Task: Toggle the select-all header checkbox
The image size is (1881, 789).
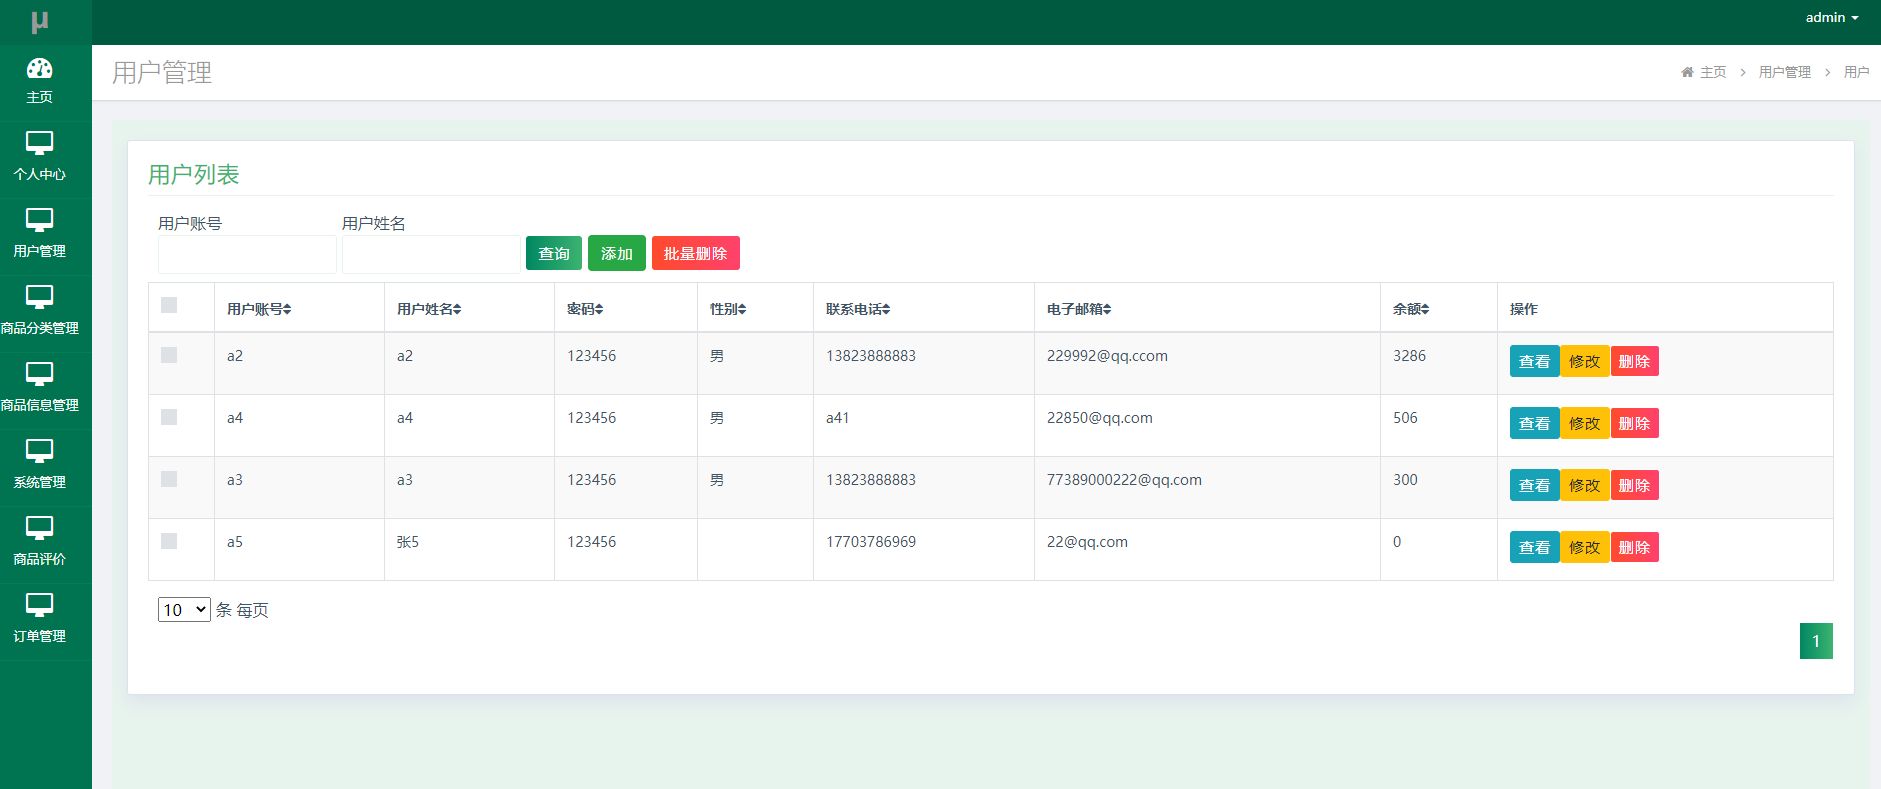Action: tap(169, 305)
